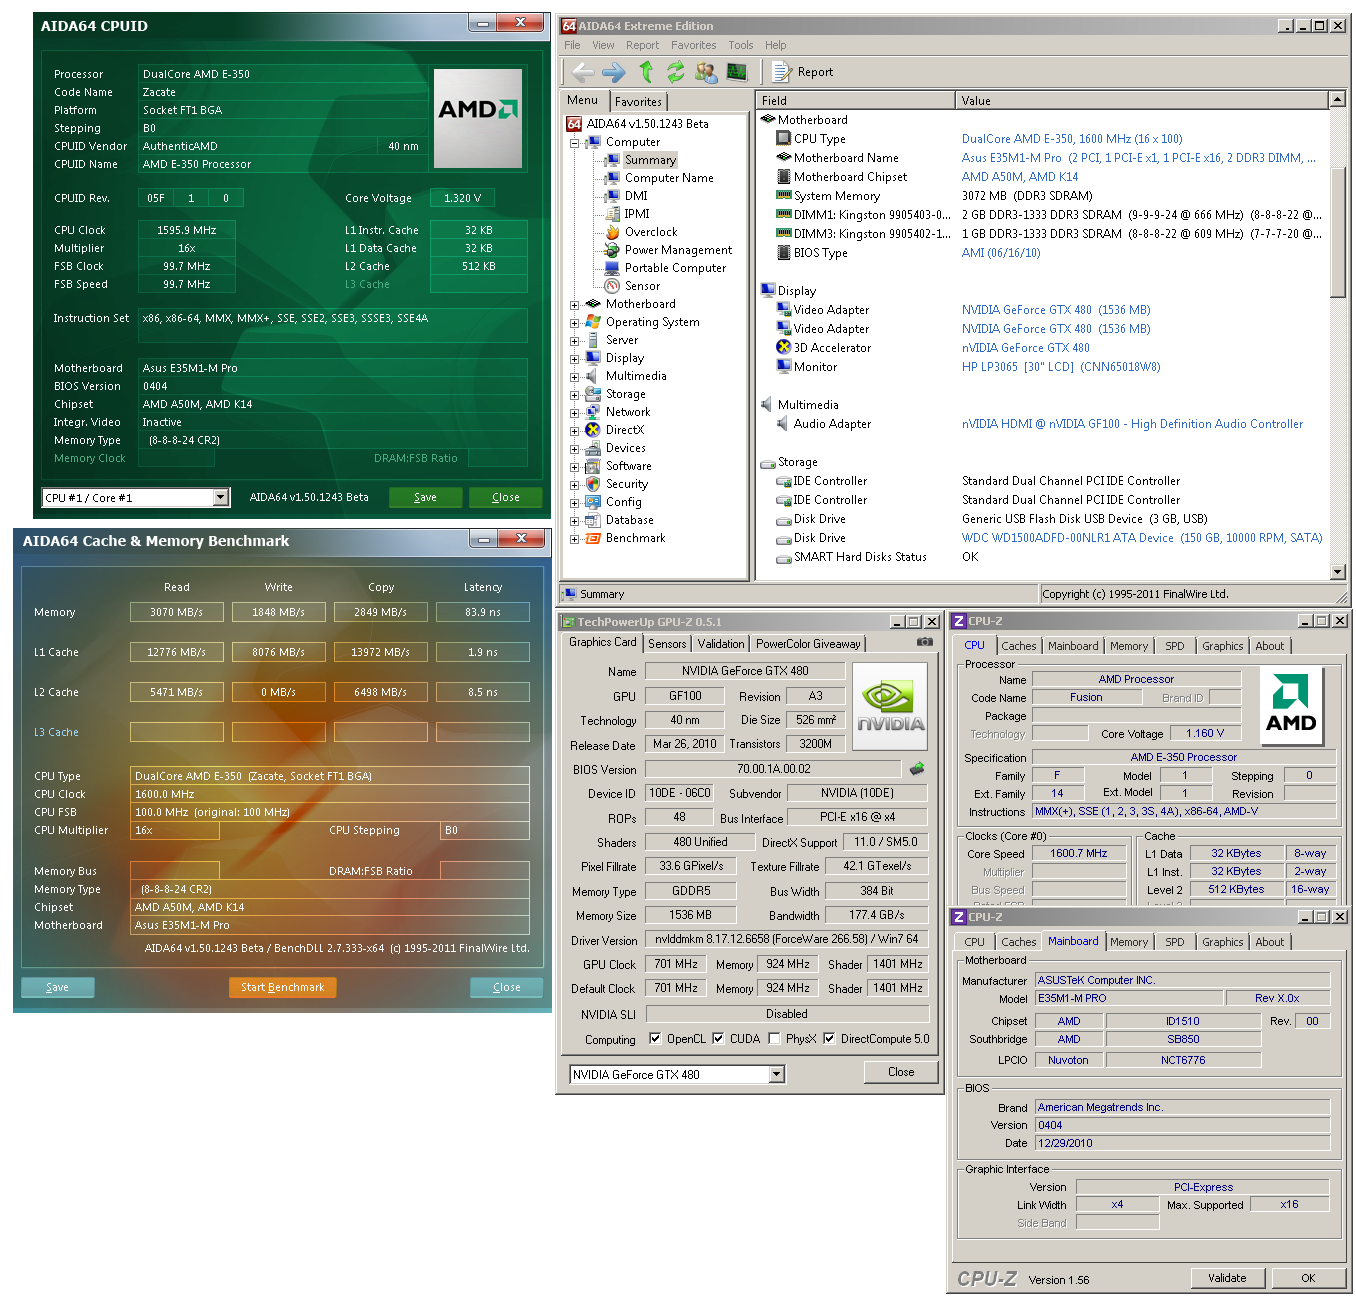Click the shield icon beside Security

pos(593,484)
